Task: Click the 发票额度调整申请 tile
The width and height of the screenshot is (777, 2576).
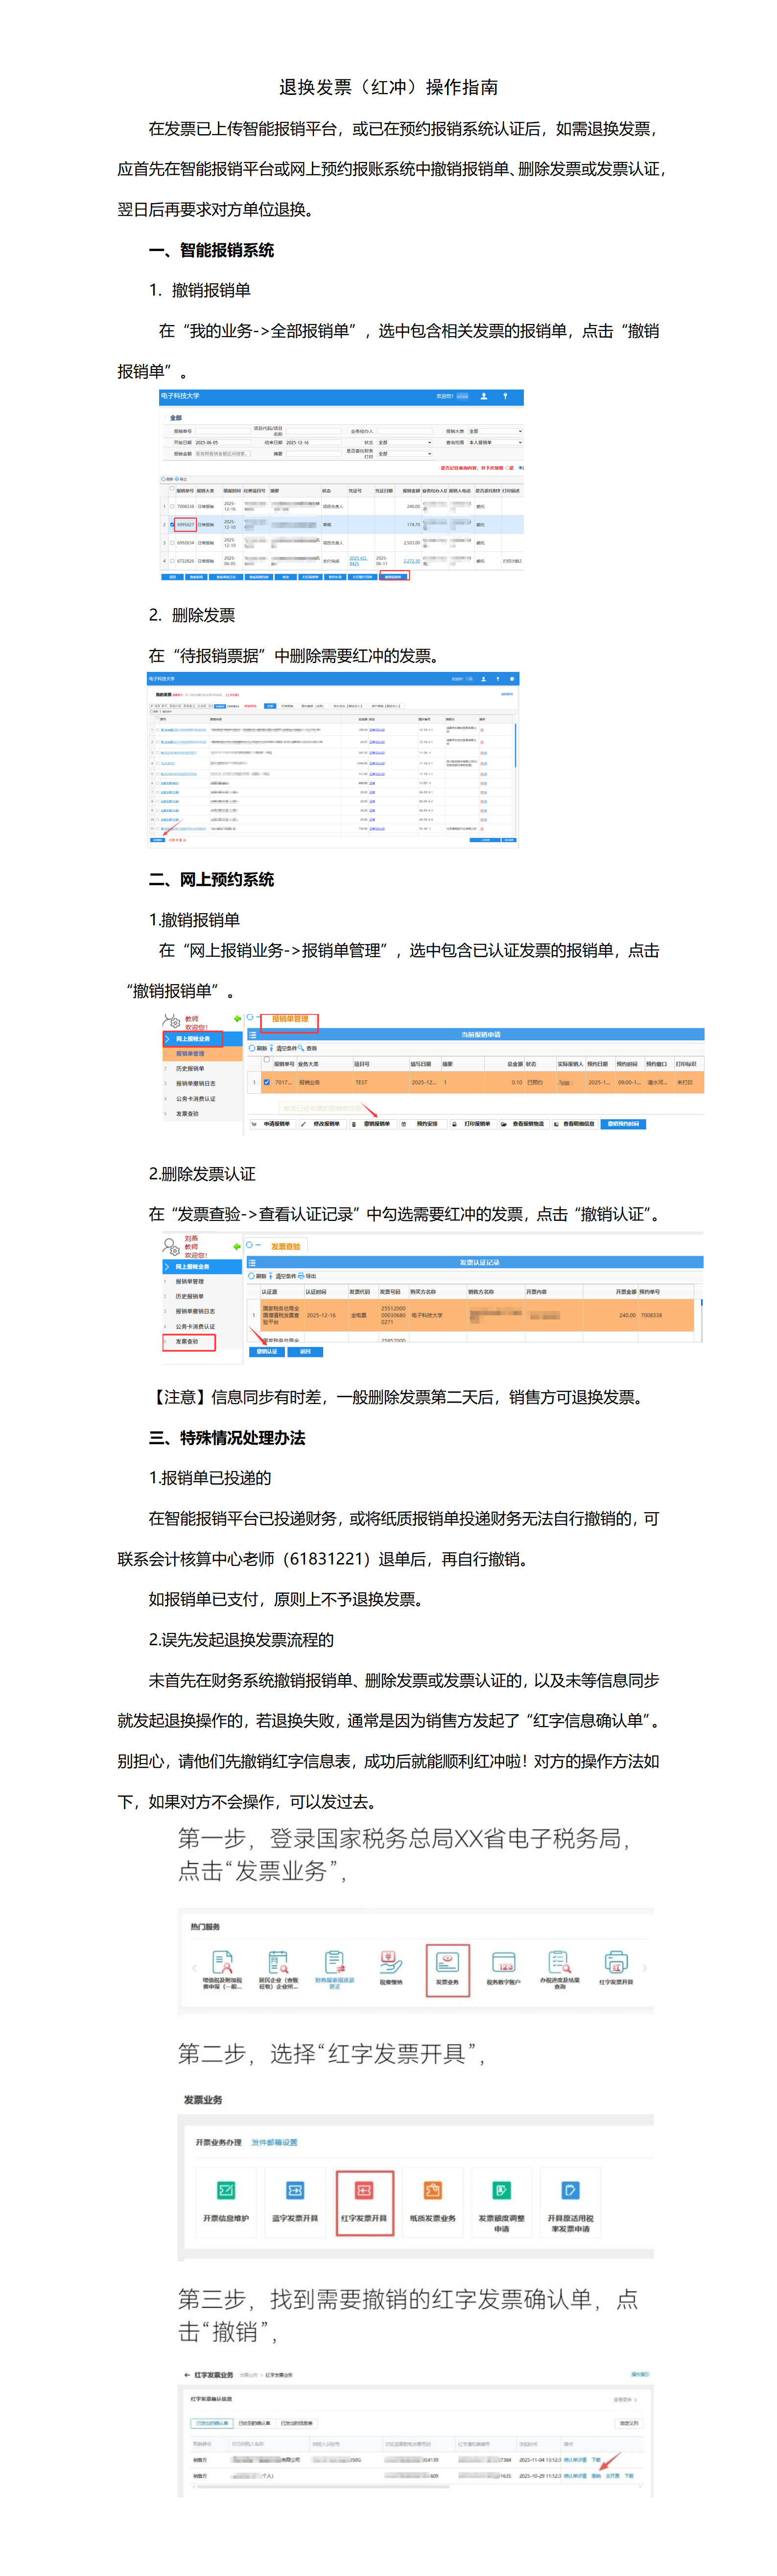Action: tap(501, 2202)
